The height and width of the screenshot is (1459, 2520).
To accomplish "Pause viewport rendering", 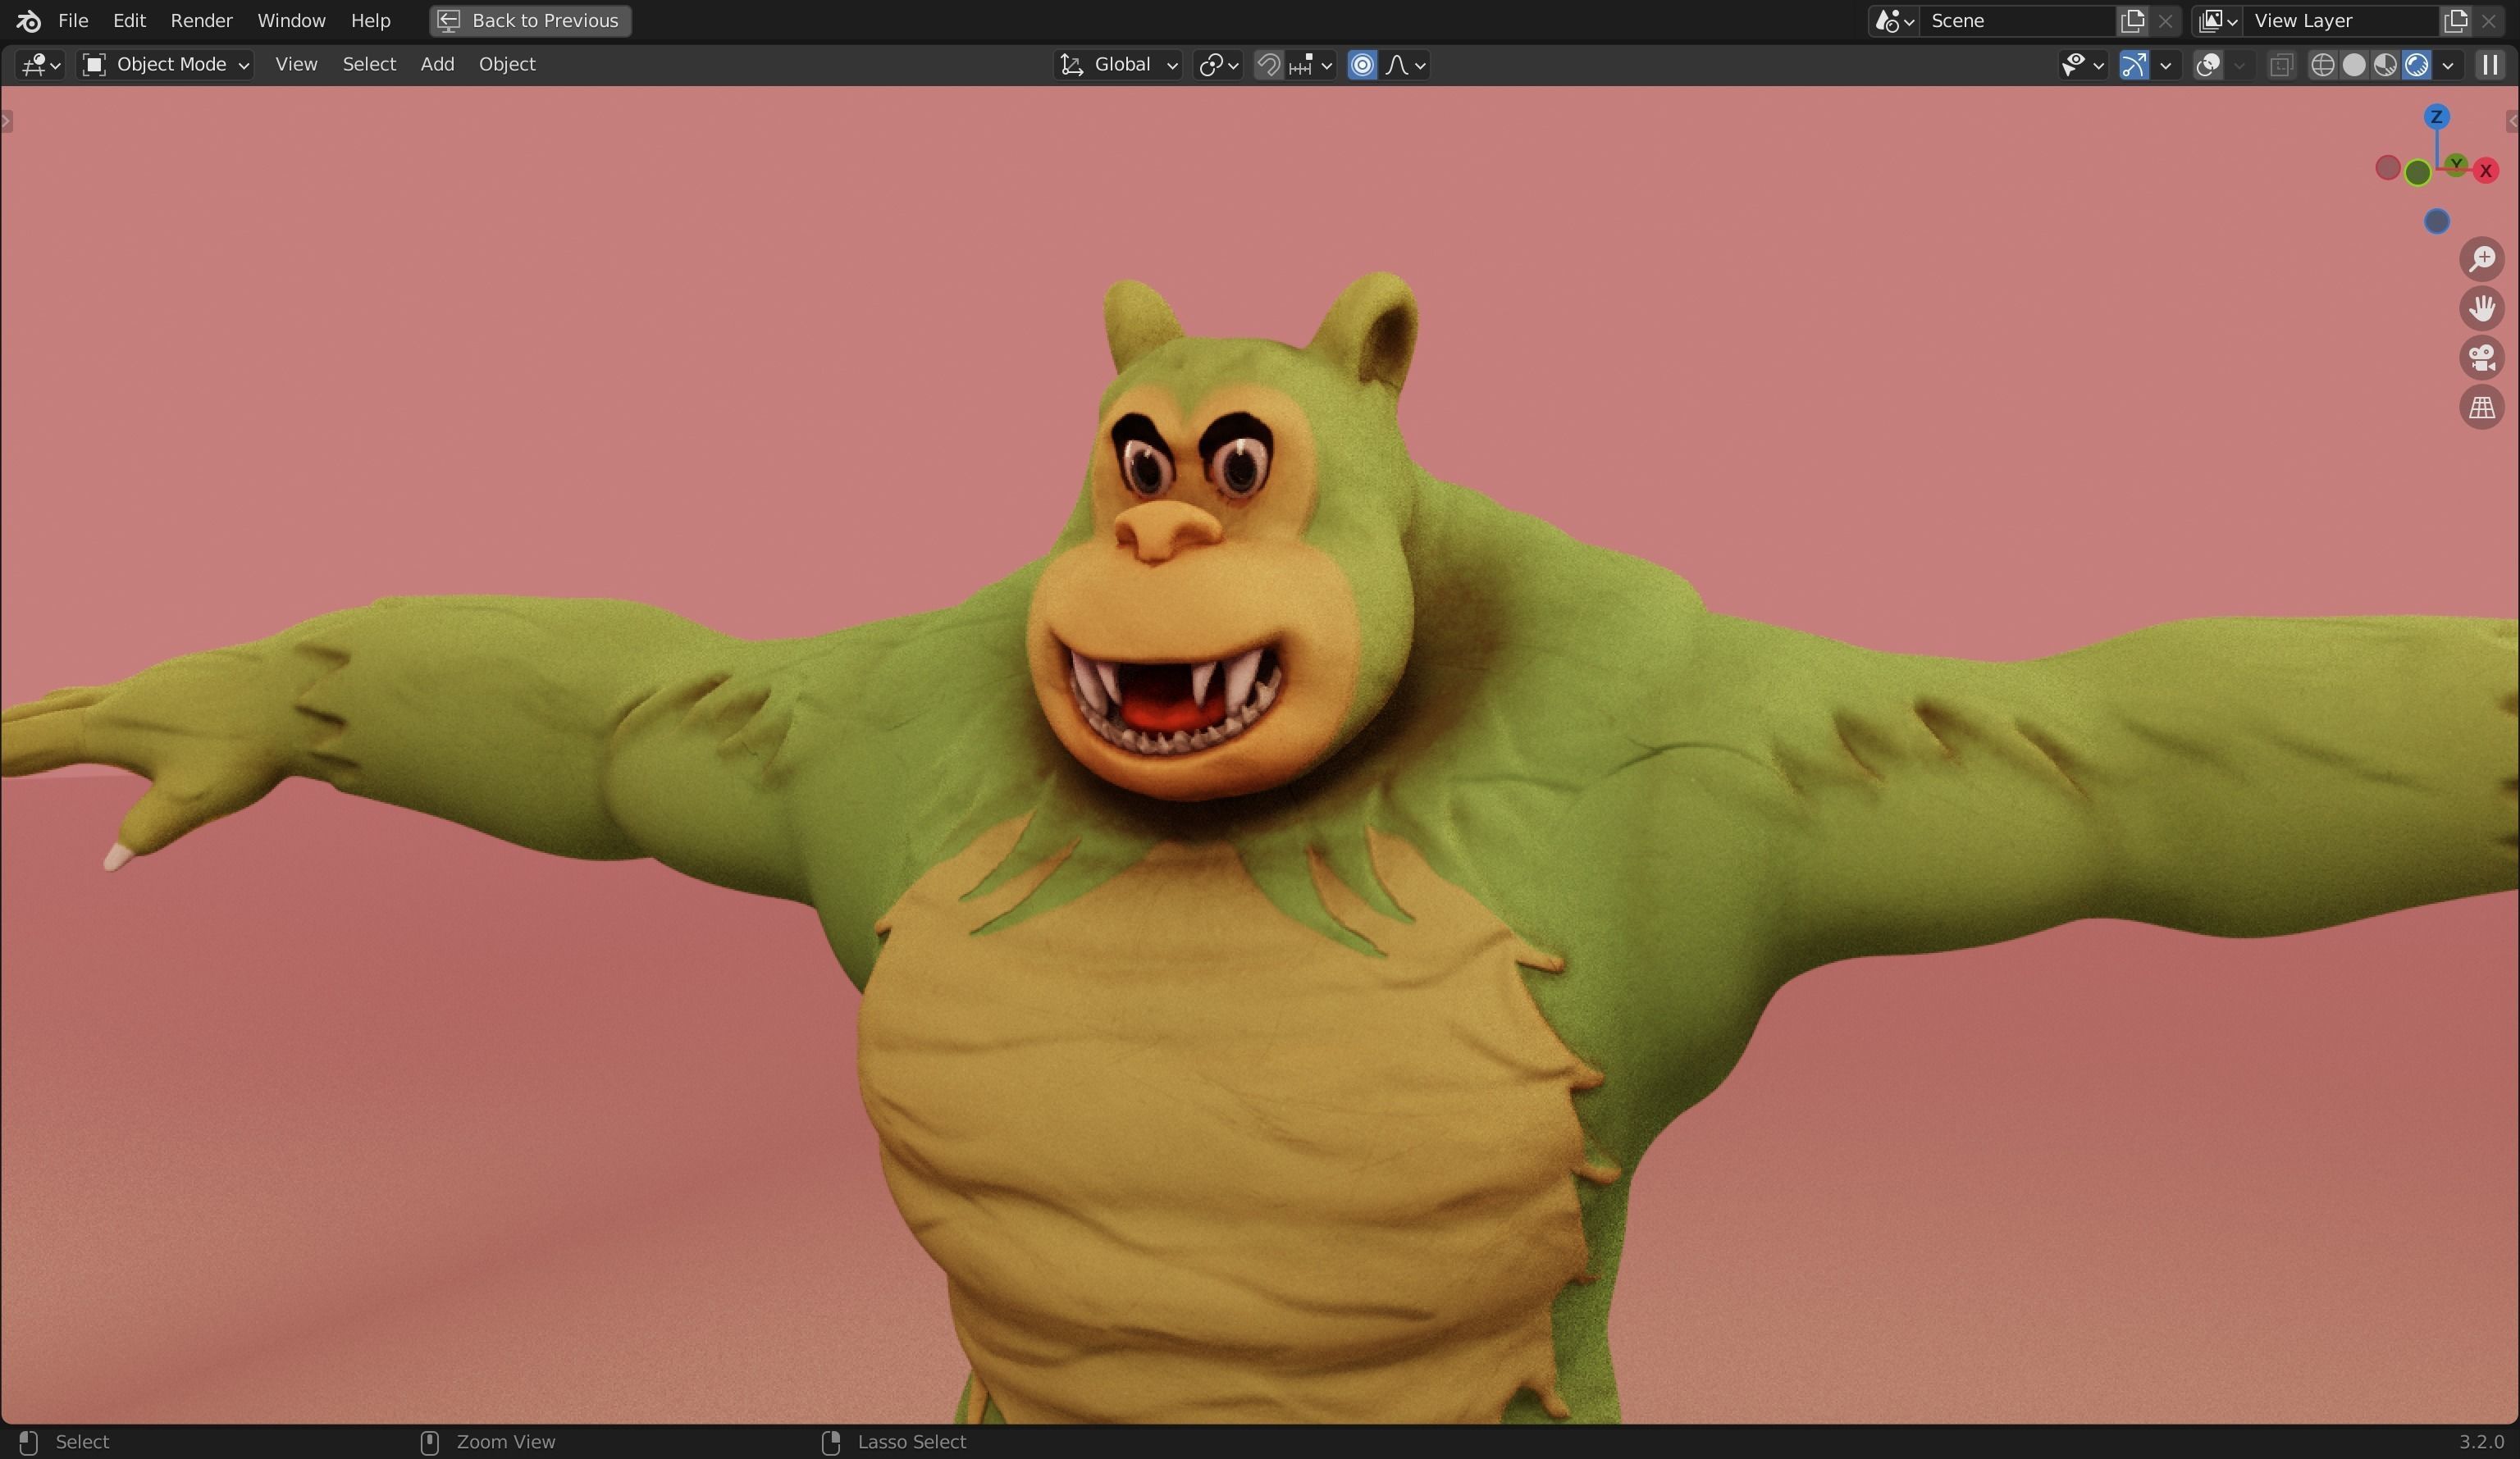I will coord(2490,65).
